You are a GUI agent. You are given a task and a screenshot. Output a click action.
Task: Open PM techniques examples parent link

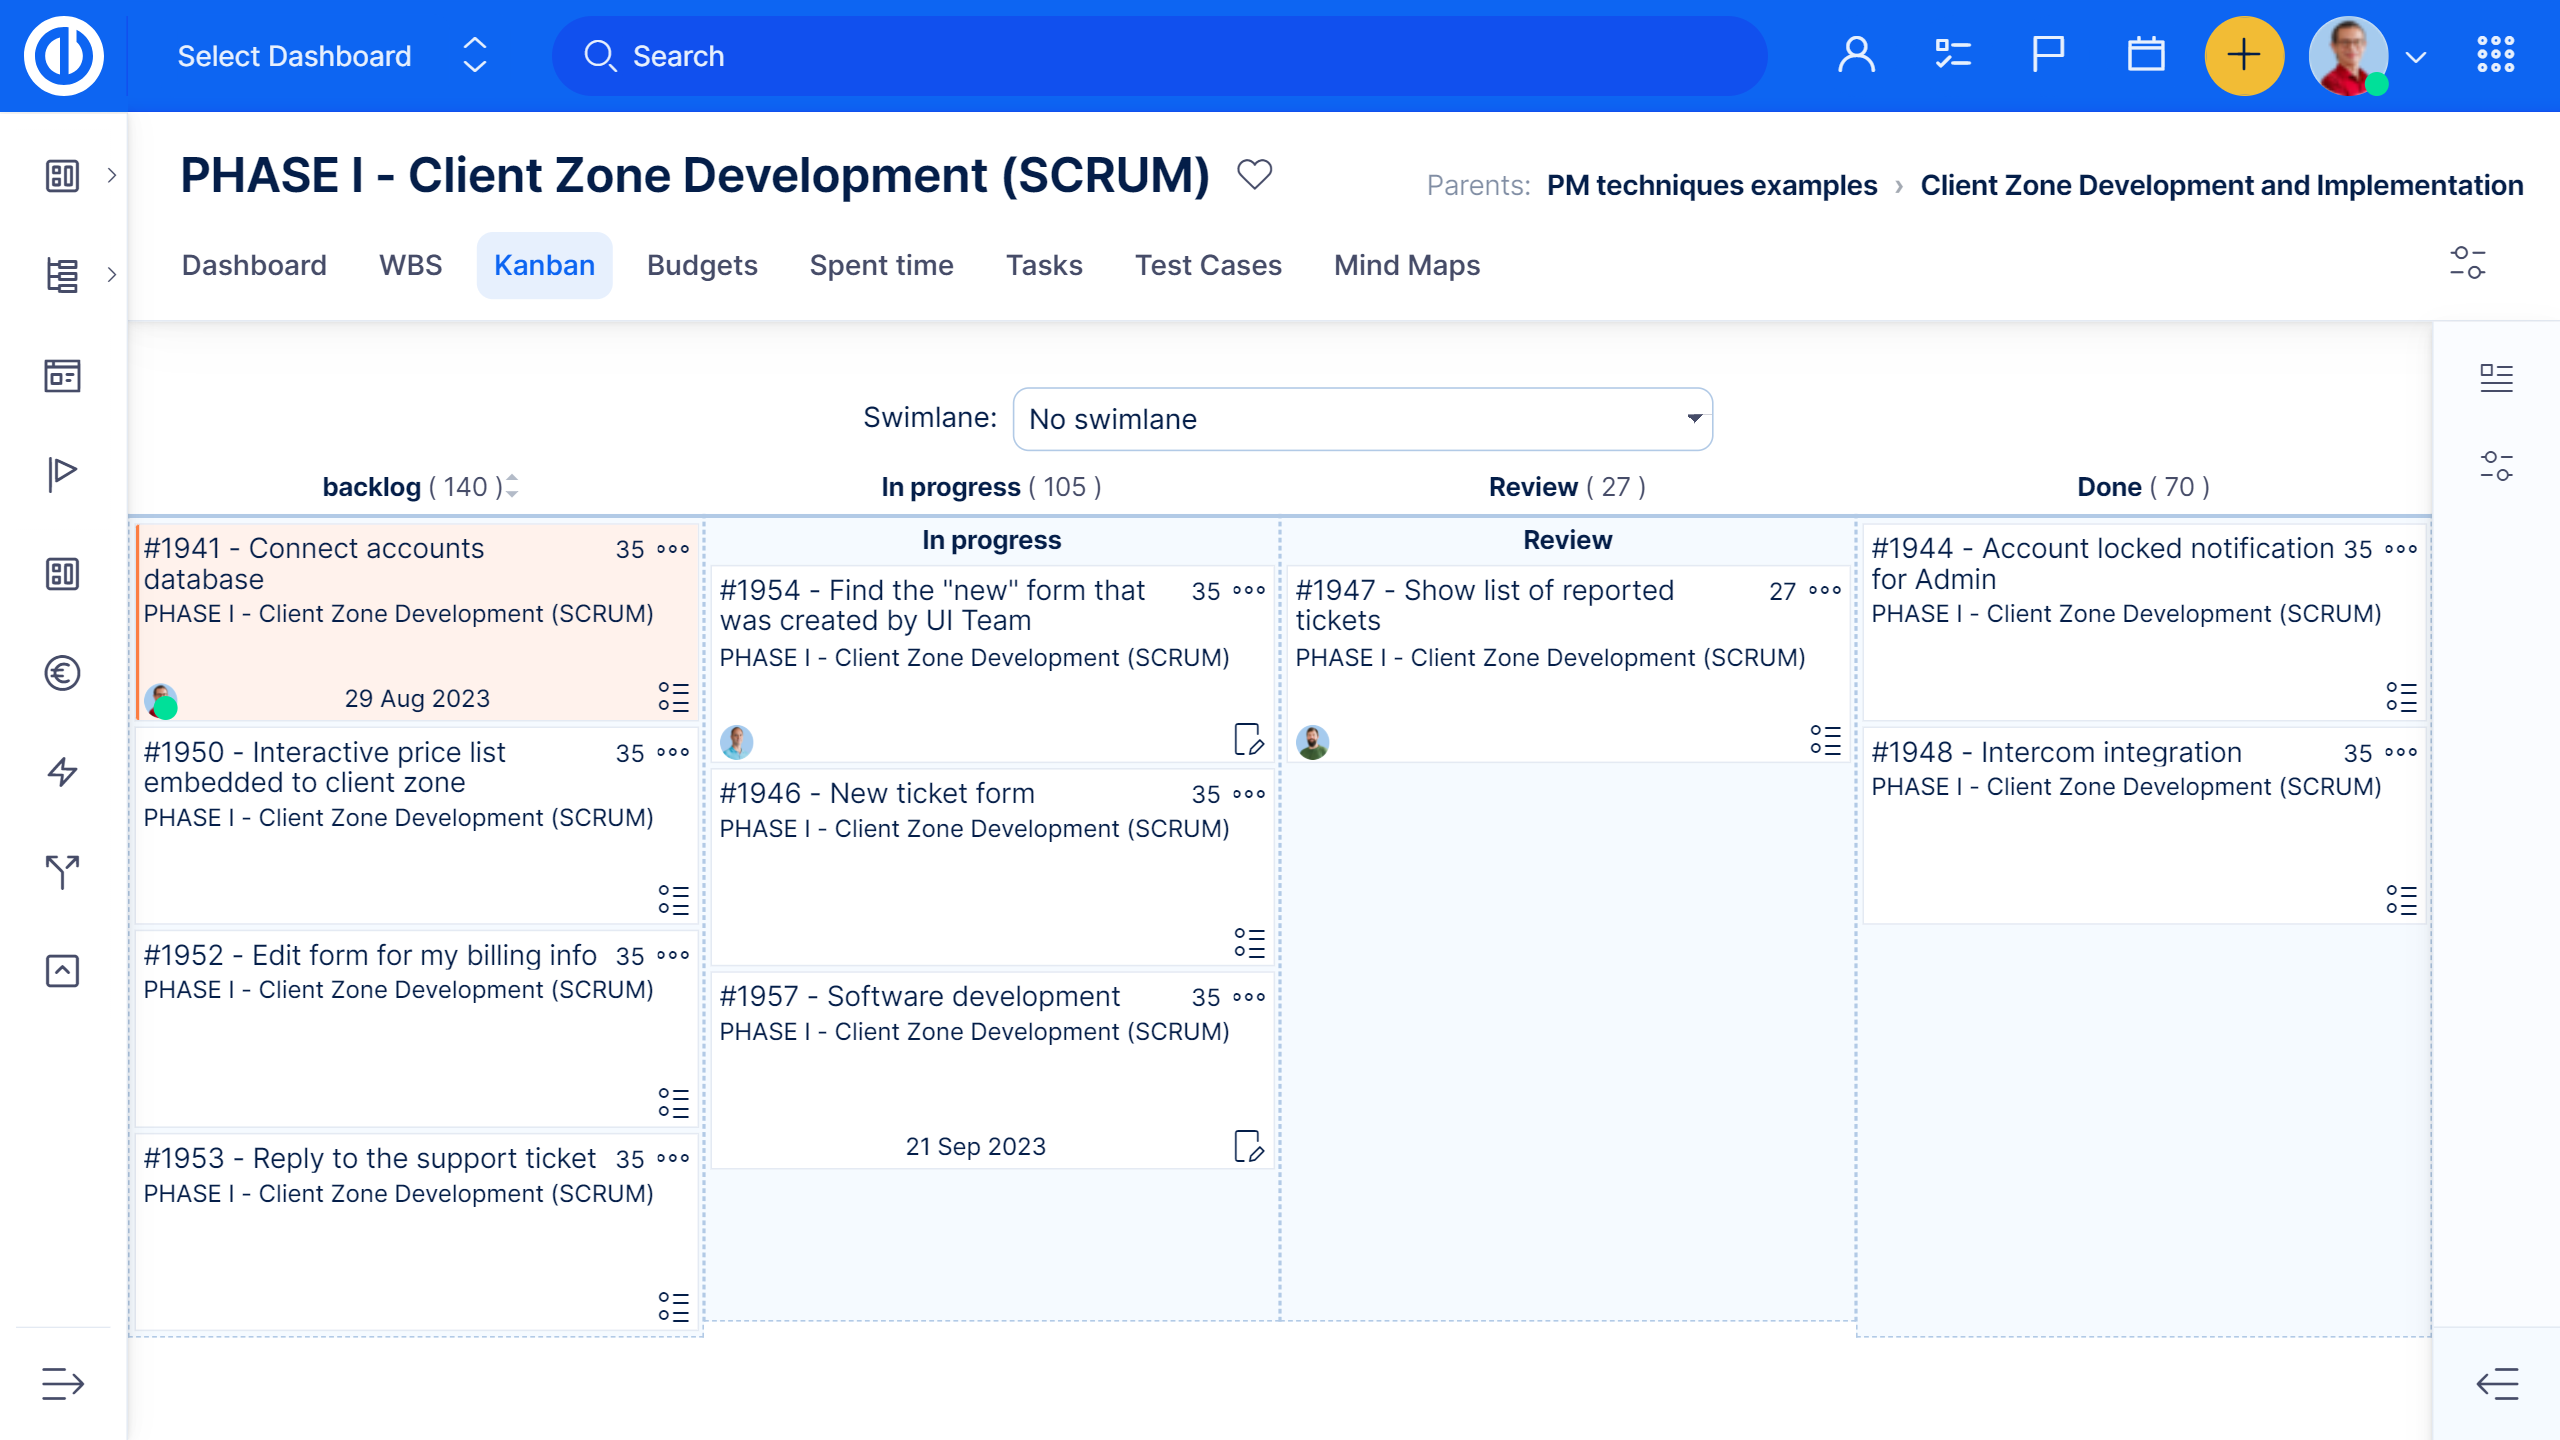point(1711,185)
